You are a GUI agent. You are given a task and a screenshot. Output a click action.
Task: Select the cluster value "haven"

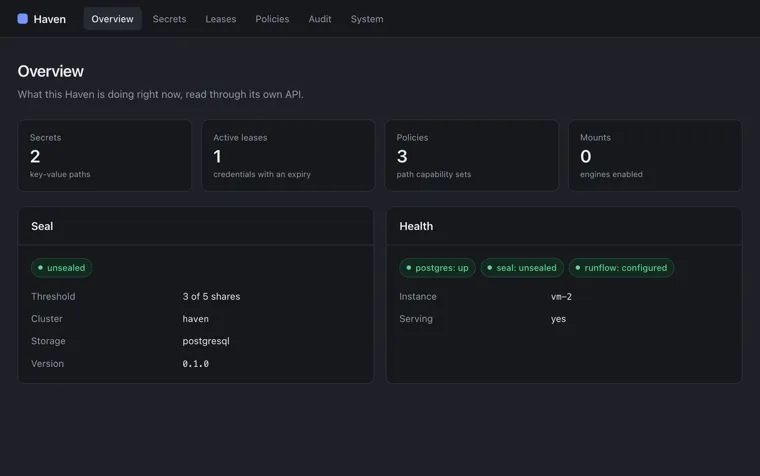click(195, 319)
